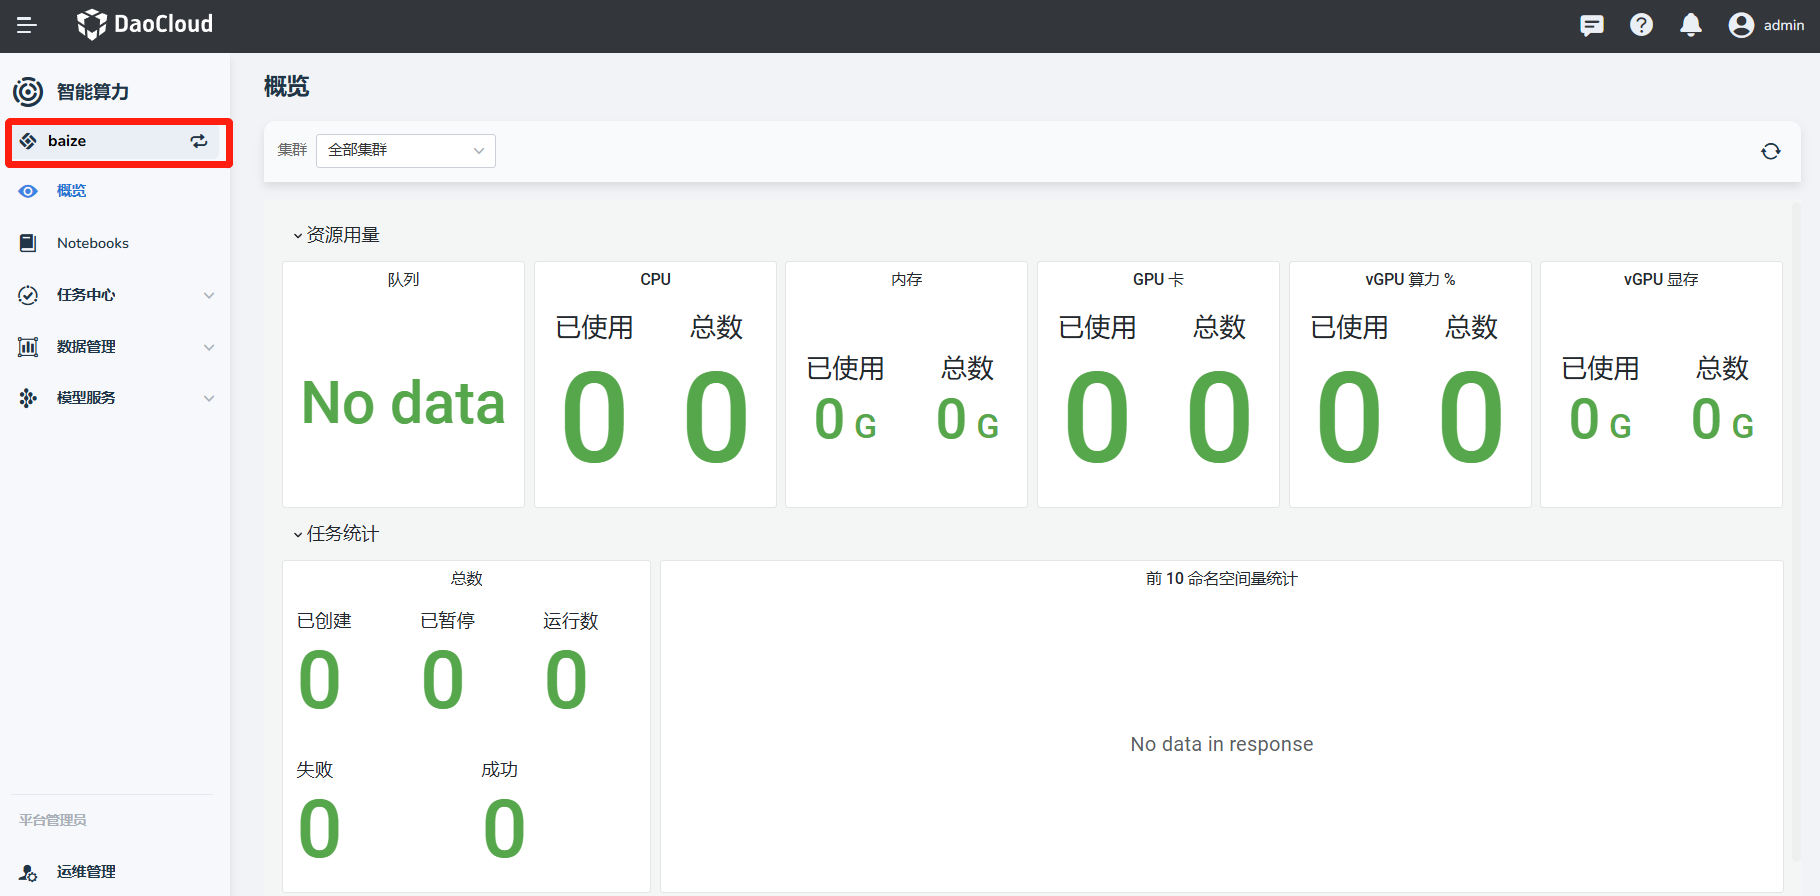The height and width of the screenshot is (896, 1820).
Task: Open the admin user avatar icon
Action: pyautogui.click(x=1741, y=25)
